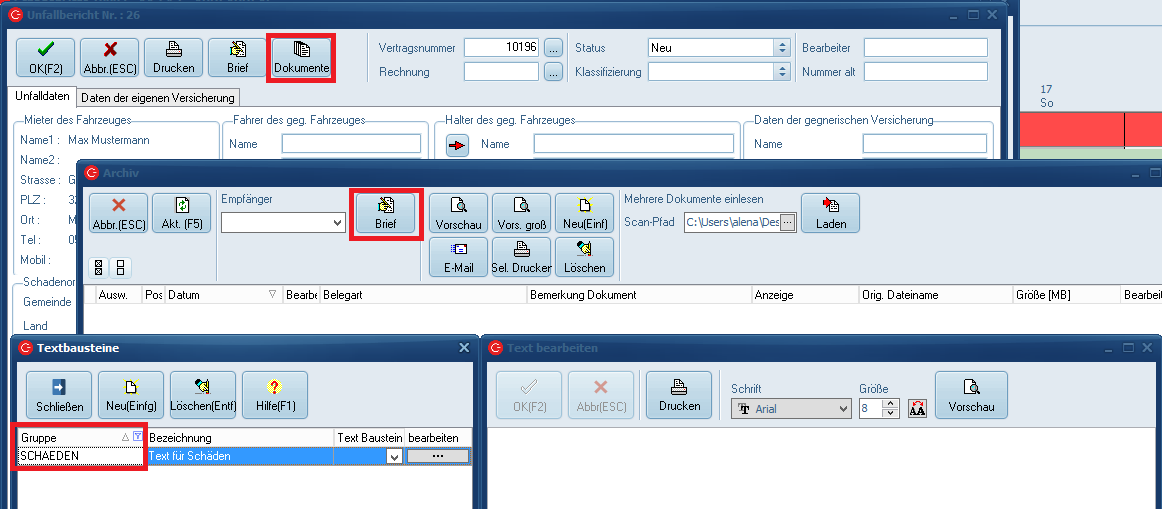
Task: Click Akt. (F5) refresh button
Action: (181, 214)
